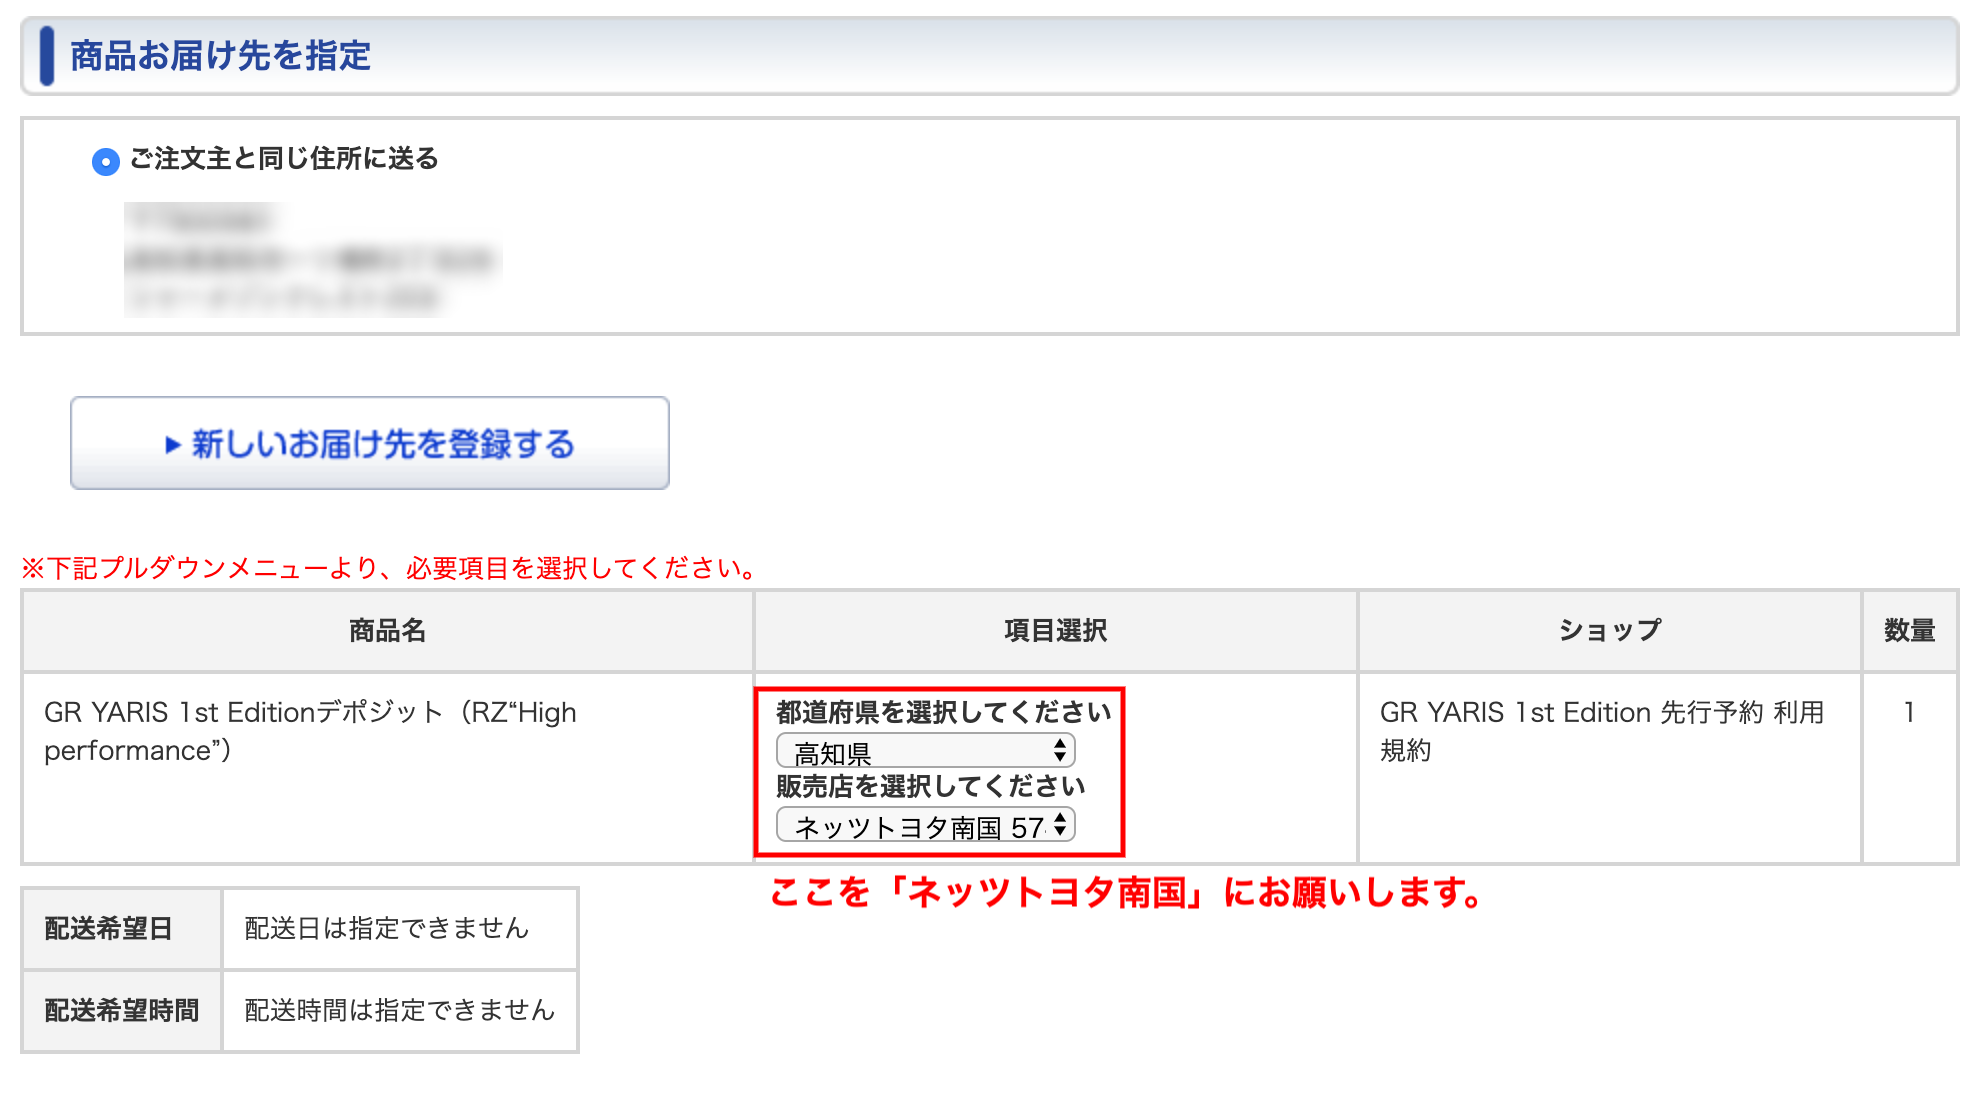Viewport: 1976px width, 1106px height.
Task: Click the 配送時間は指定できません text
Action: pyautogui.click(x=400, y=1010)
